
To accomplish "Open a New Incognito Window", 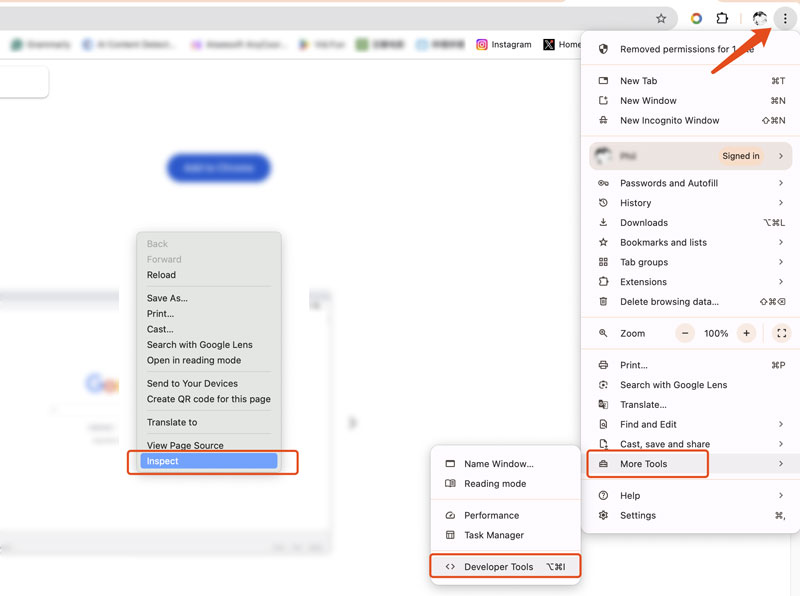I will click(x=691, y=120).
